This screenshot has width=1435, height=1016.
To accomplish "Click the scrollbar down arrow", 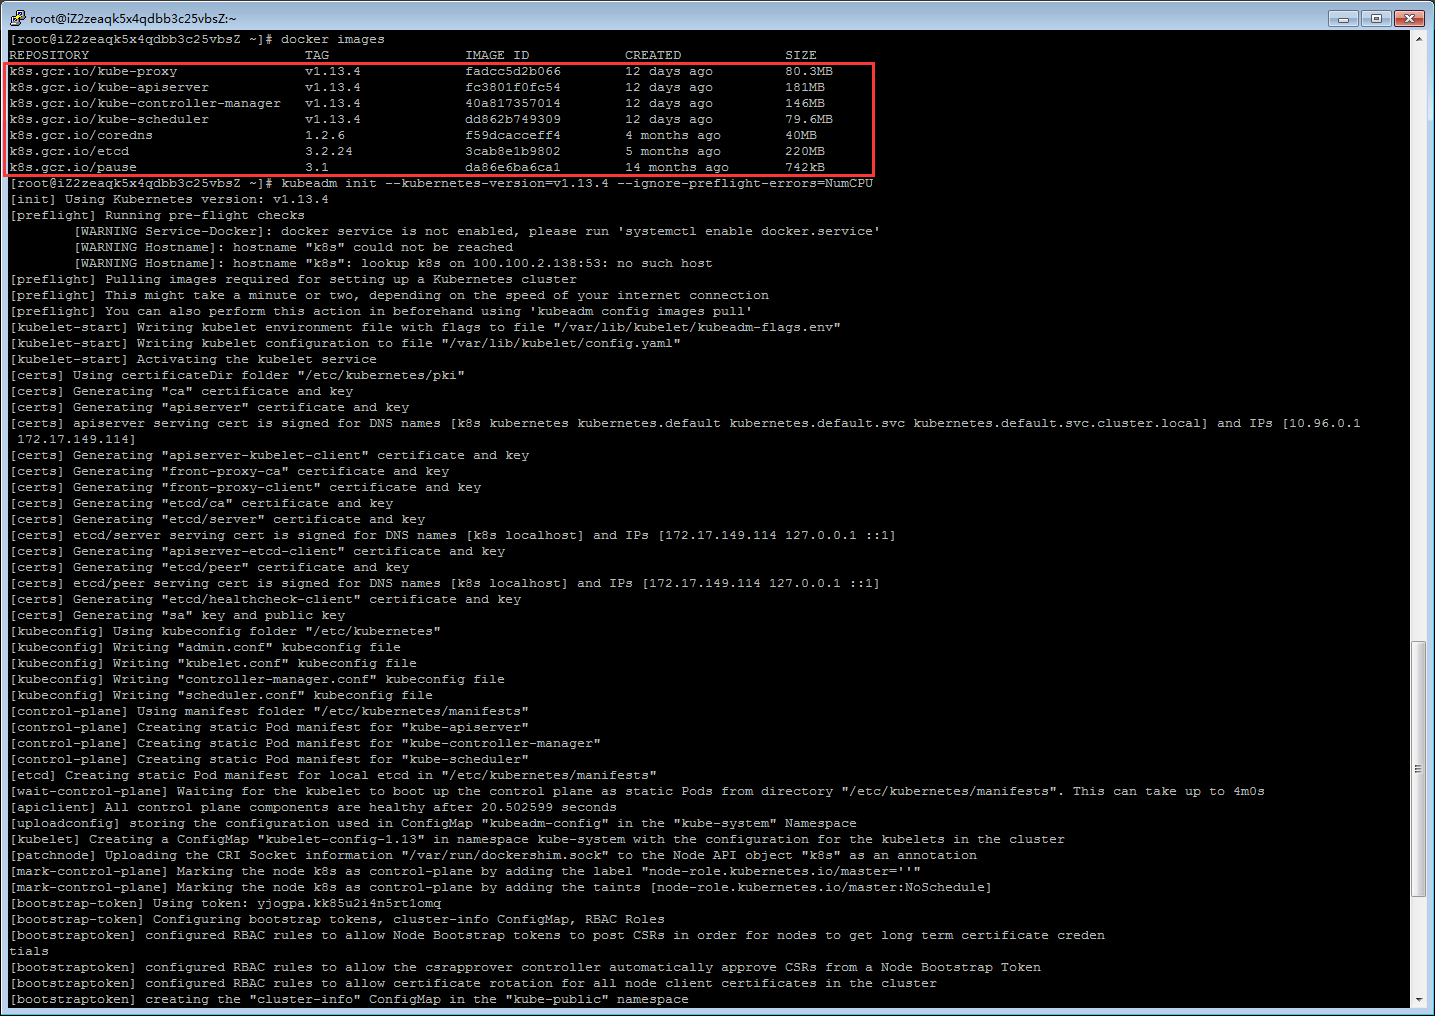I will (x=1418, y=1000).
